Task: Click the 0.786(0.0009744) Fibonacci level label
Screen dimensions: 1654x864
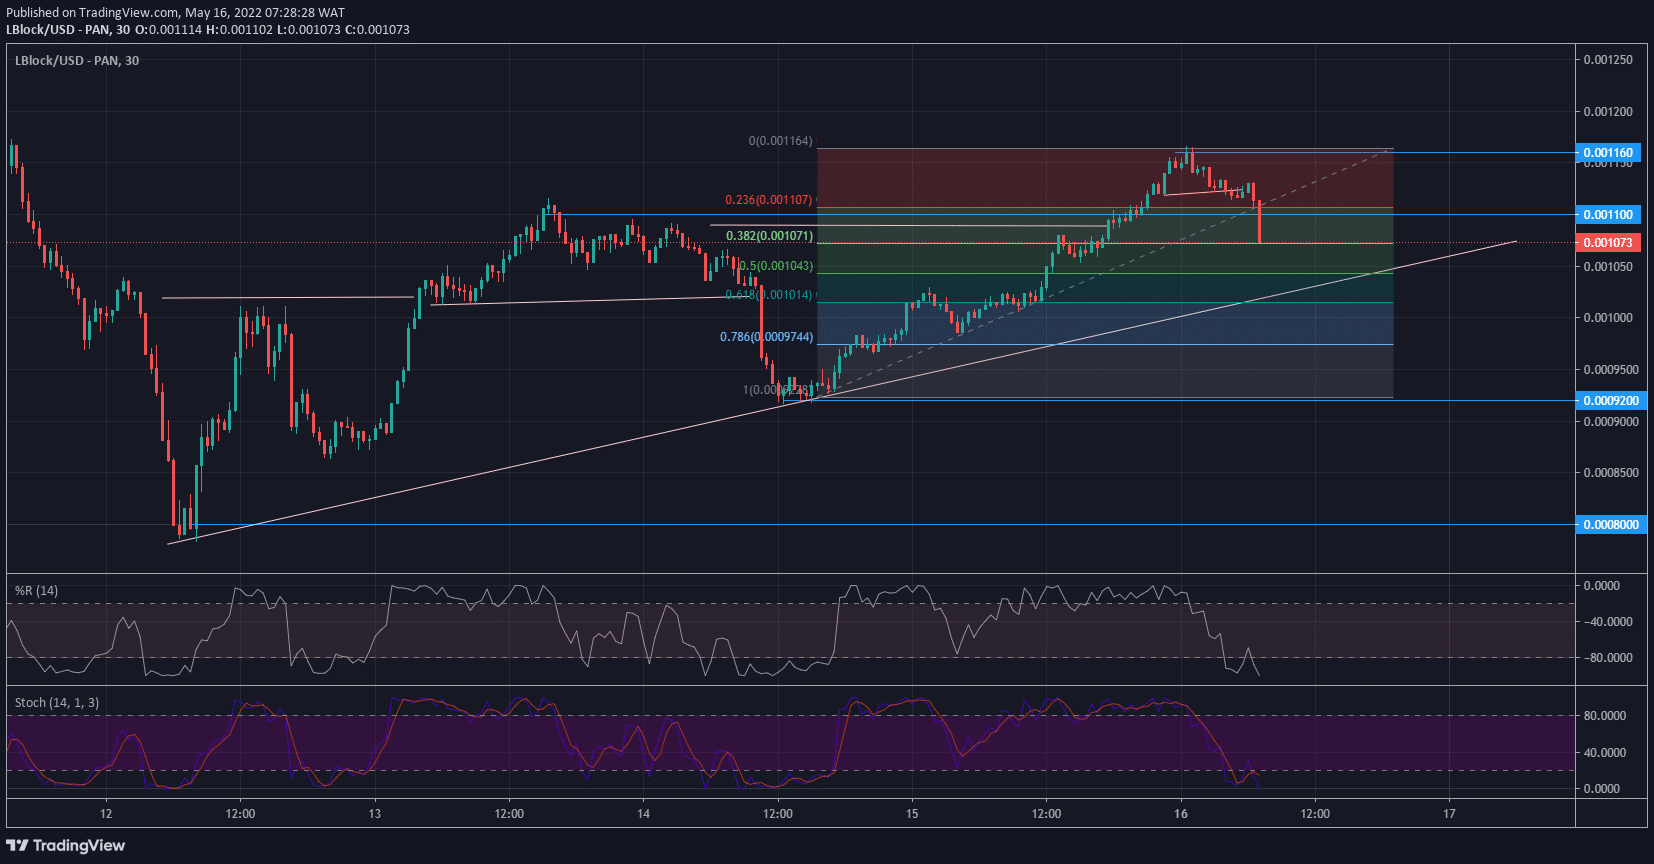Action: tap(767, 337)
